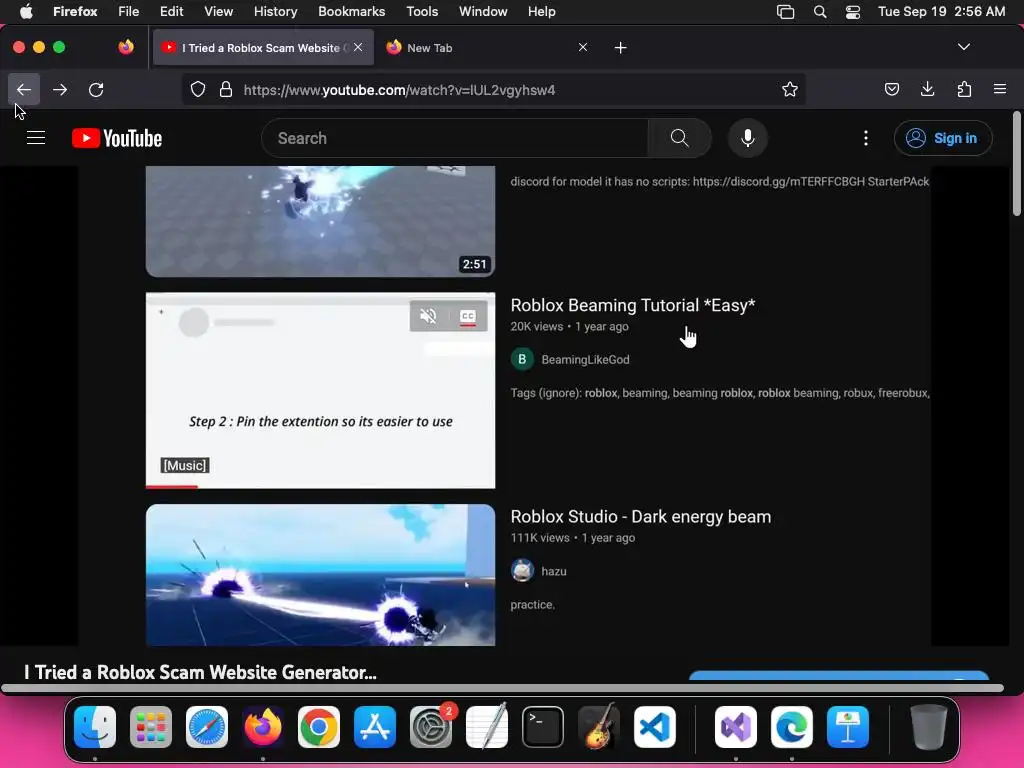Open the Tools menu

tap(422, 11)
